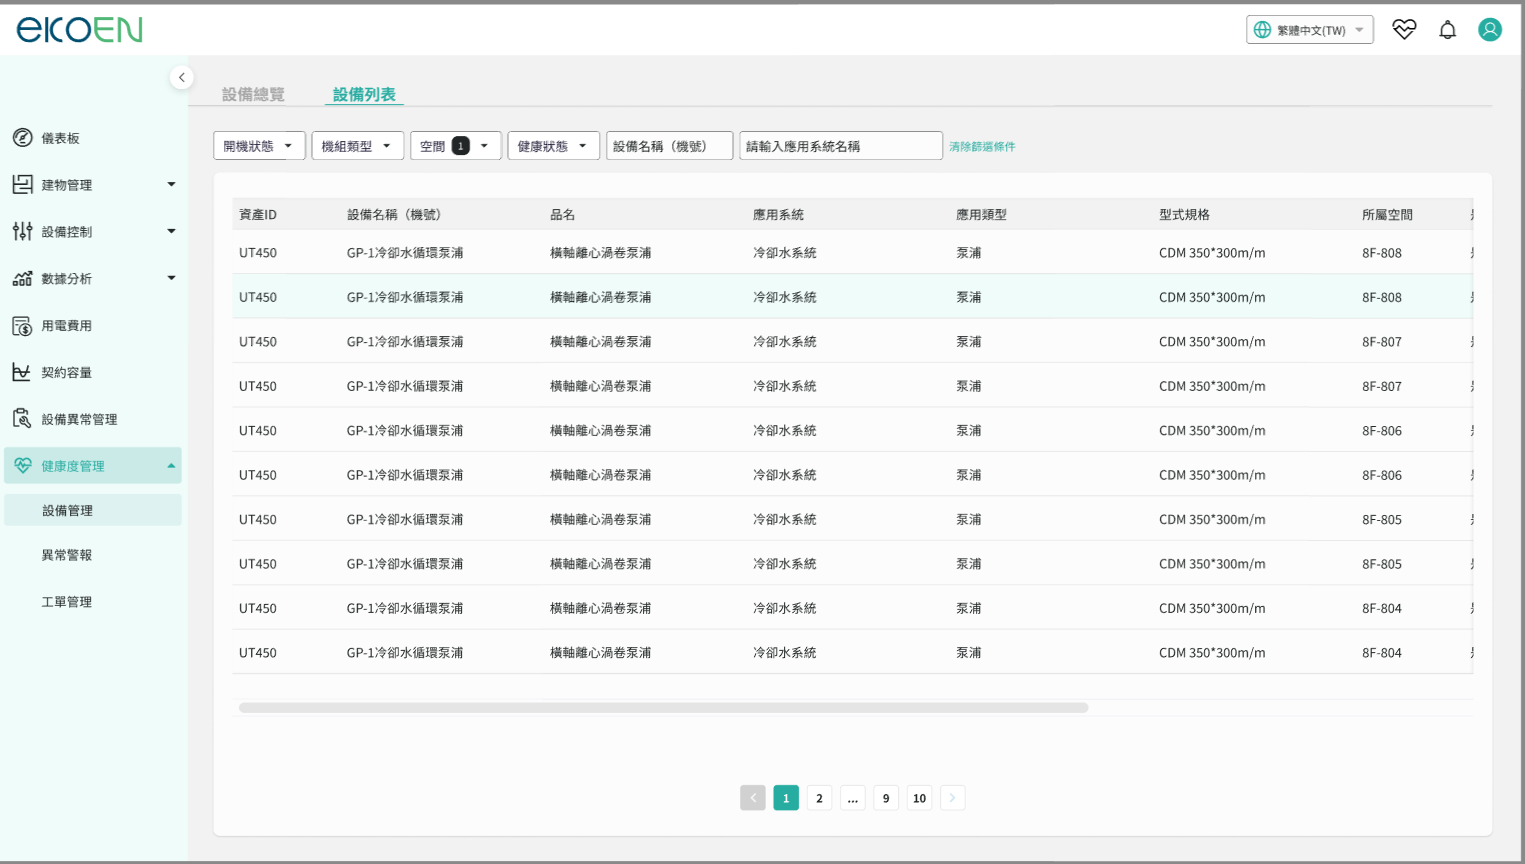Go to page 2 in pagination
The height and width of the screenshot is (864, 1525).
pyautogui.click(x=819, y=798)
